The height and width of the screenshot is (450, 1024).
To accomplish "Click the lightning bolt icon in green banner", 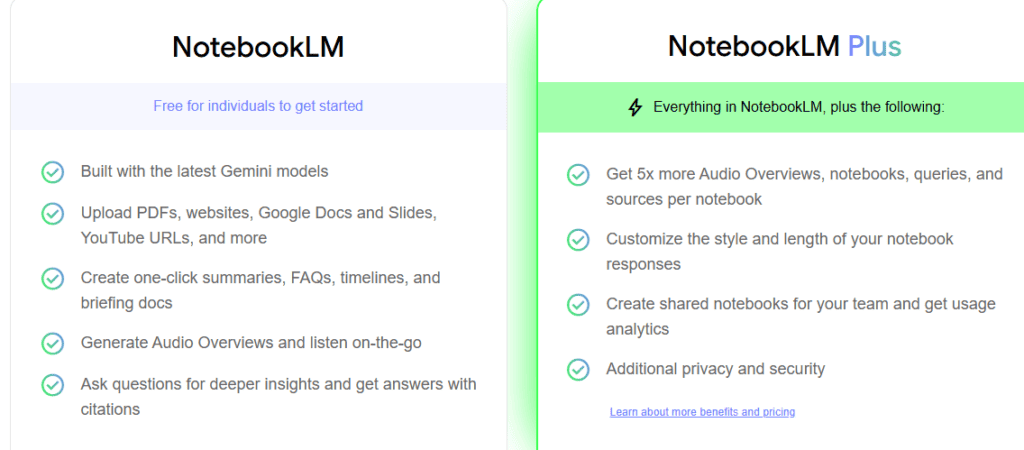I will pos(635,108).
